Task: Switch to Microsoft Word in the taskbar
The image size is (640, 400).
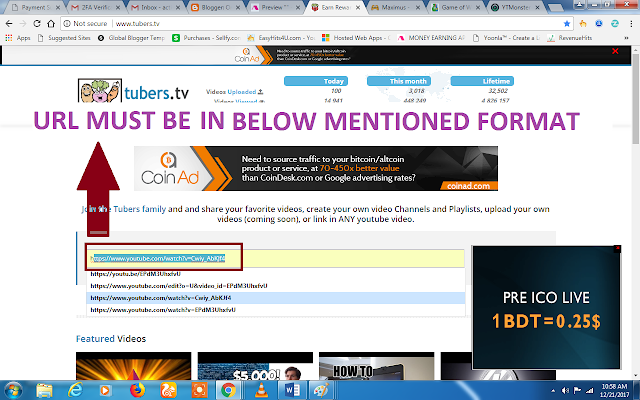Action: pos(292,391)
